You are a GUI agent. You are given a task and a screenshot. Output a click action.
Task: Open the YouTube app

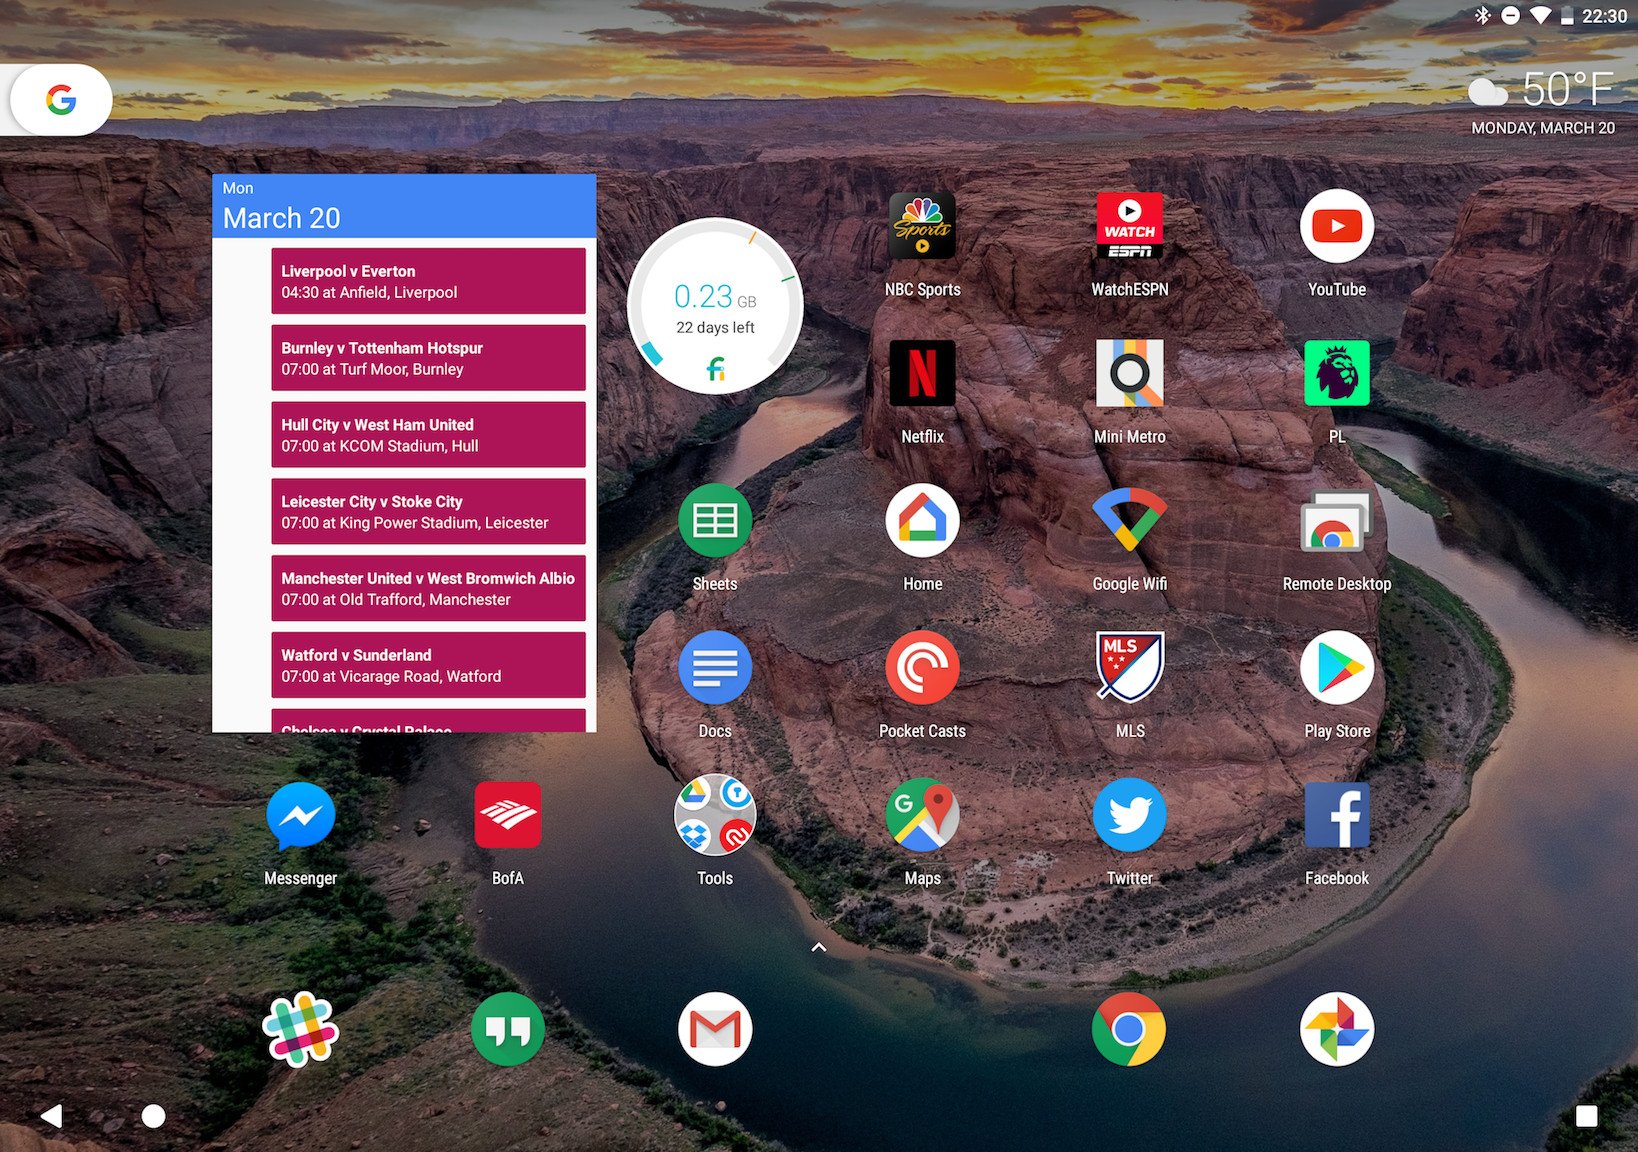[x=1337, y=227]
